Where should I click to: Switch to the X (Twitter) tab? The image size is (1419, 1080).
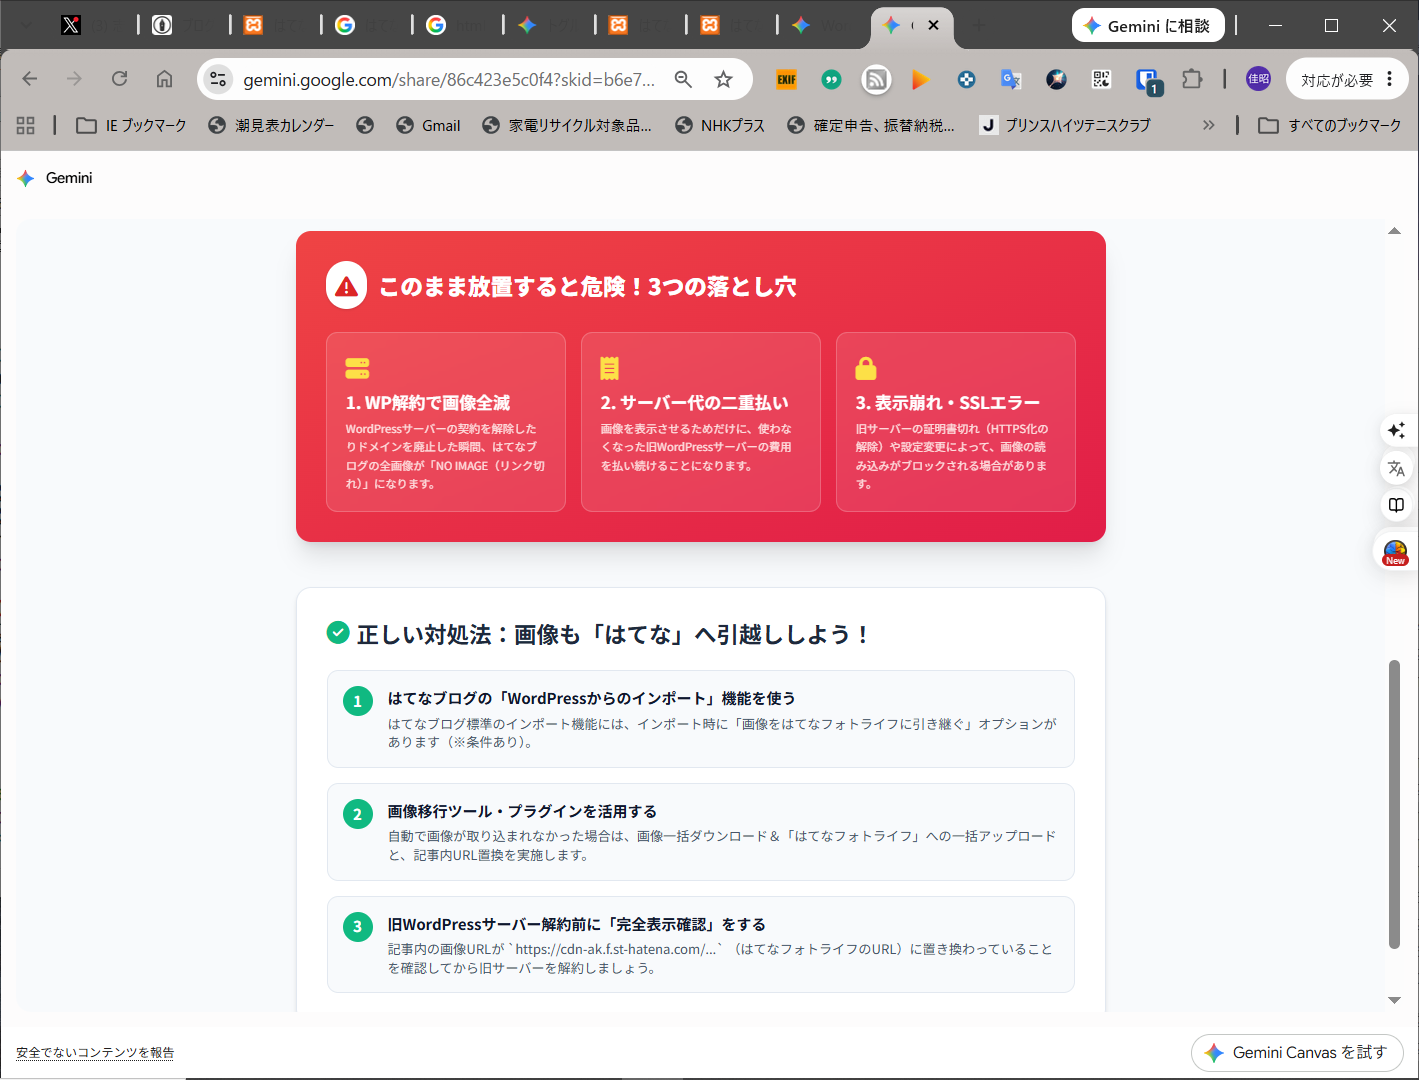point(70,26)
